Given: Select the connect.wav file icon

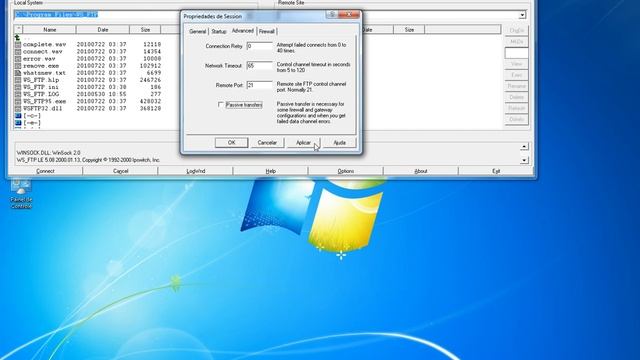Looking at the screenshot, I should (x=18, y=51).
